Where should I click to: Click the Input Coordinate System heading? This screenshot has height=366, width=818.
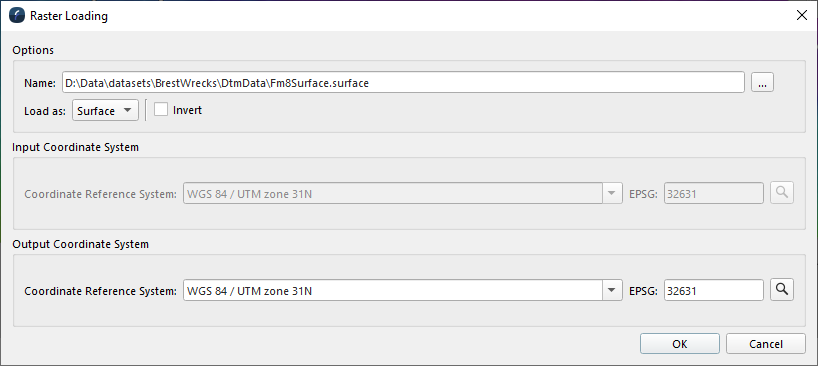76,147
